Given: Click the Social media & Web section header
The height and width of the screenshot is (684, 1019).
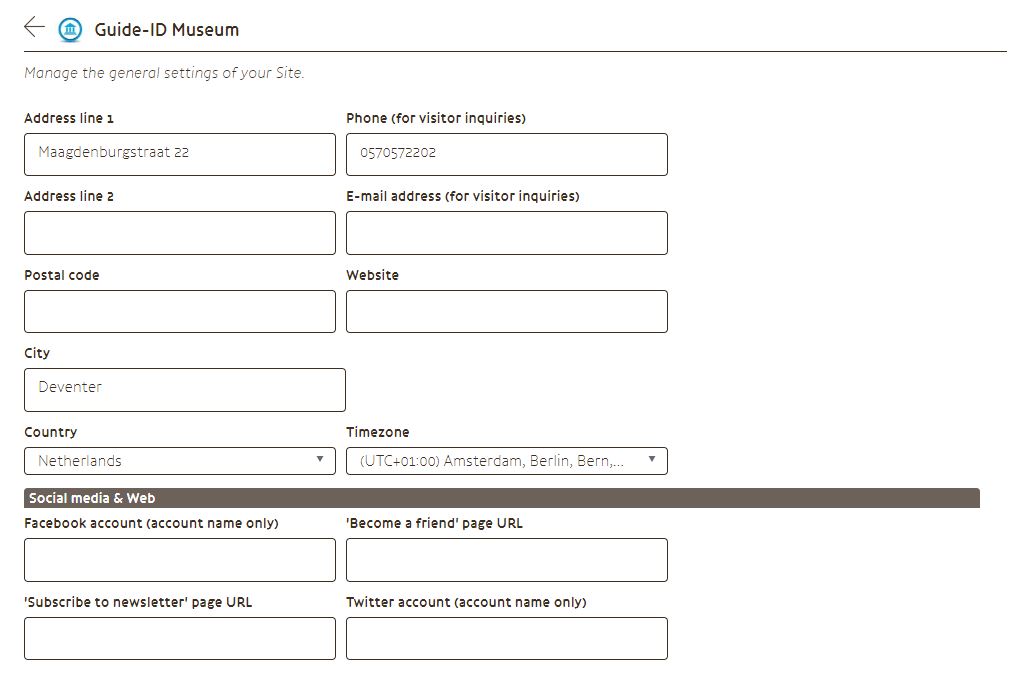Looking at the screenshot, I should 502,498.
